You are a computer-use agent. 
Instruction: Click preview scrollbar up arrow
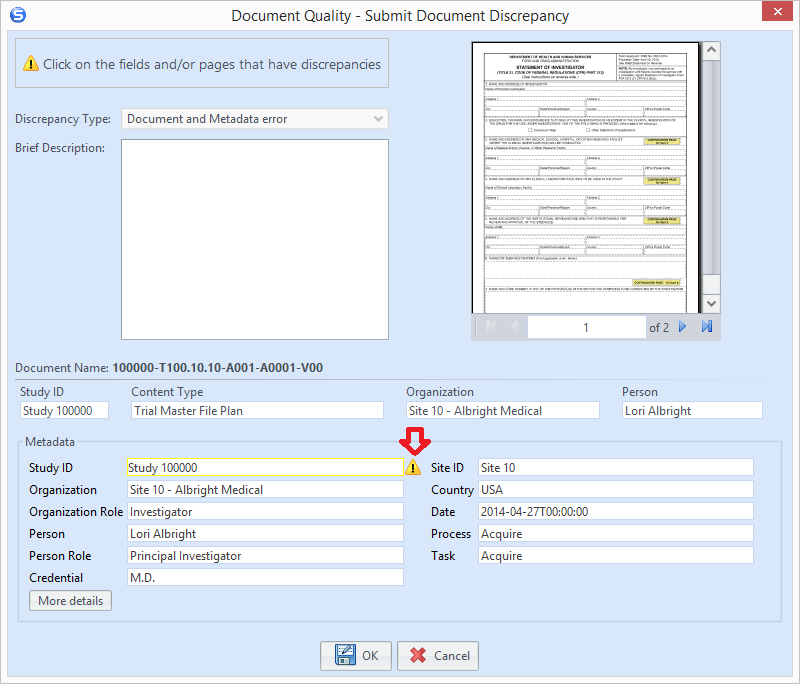tap(711, 50)
